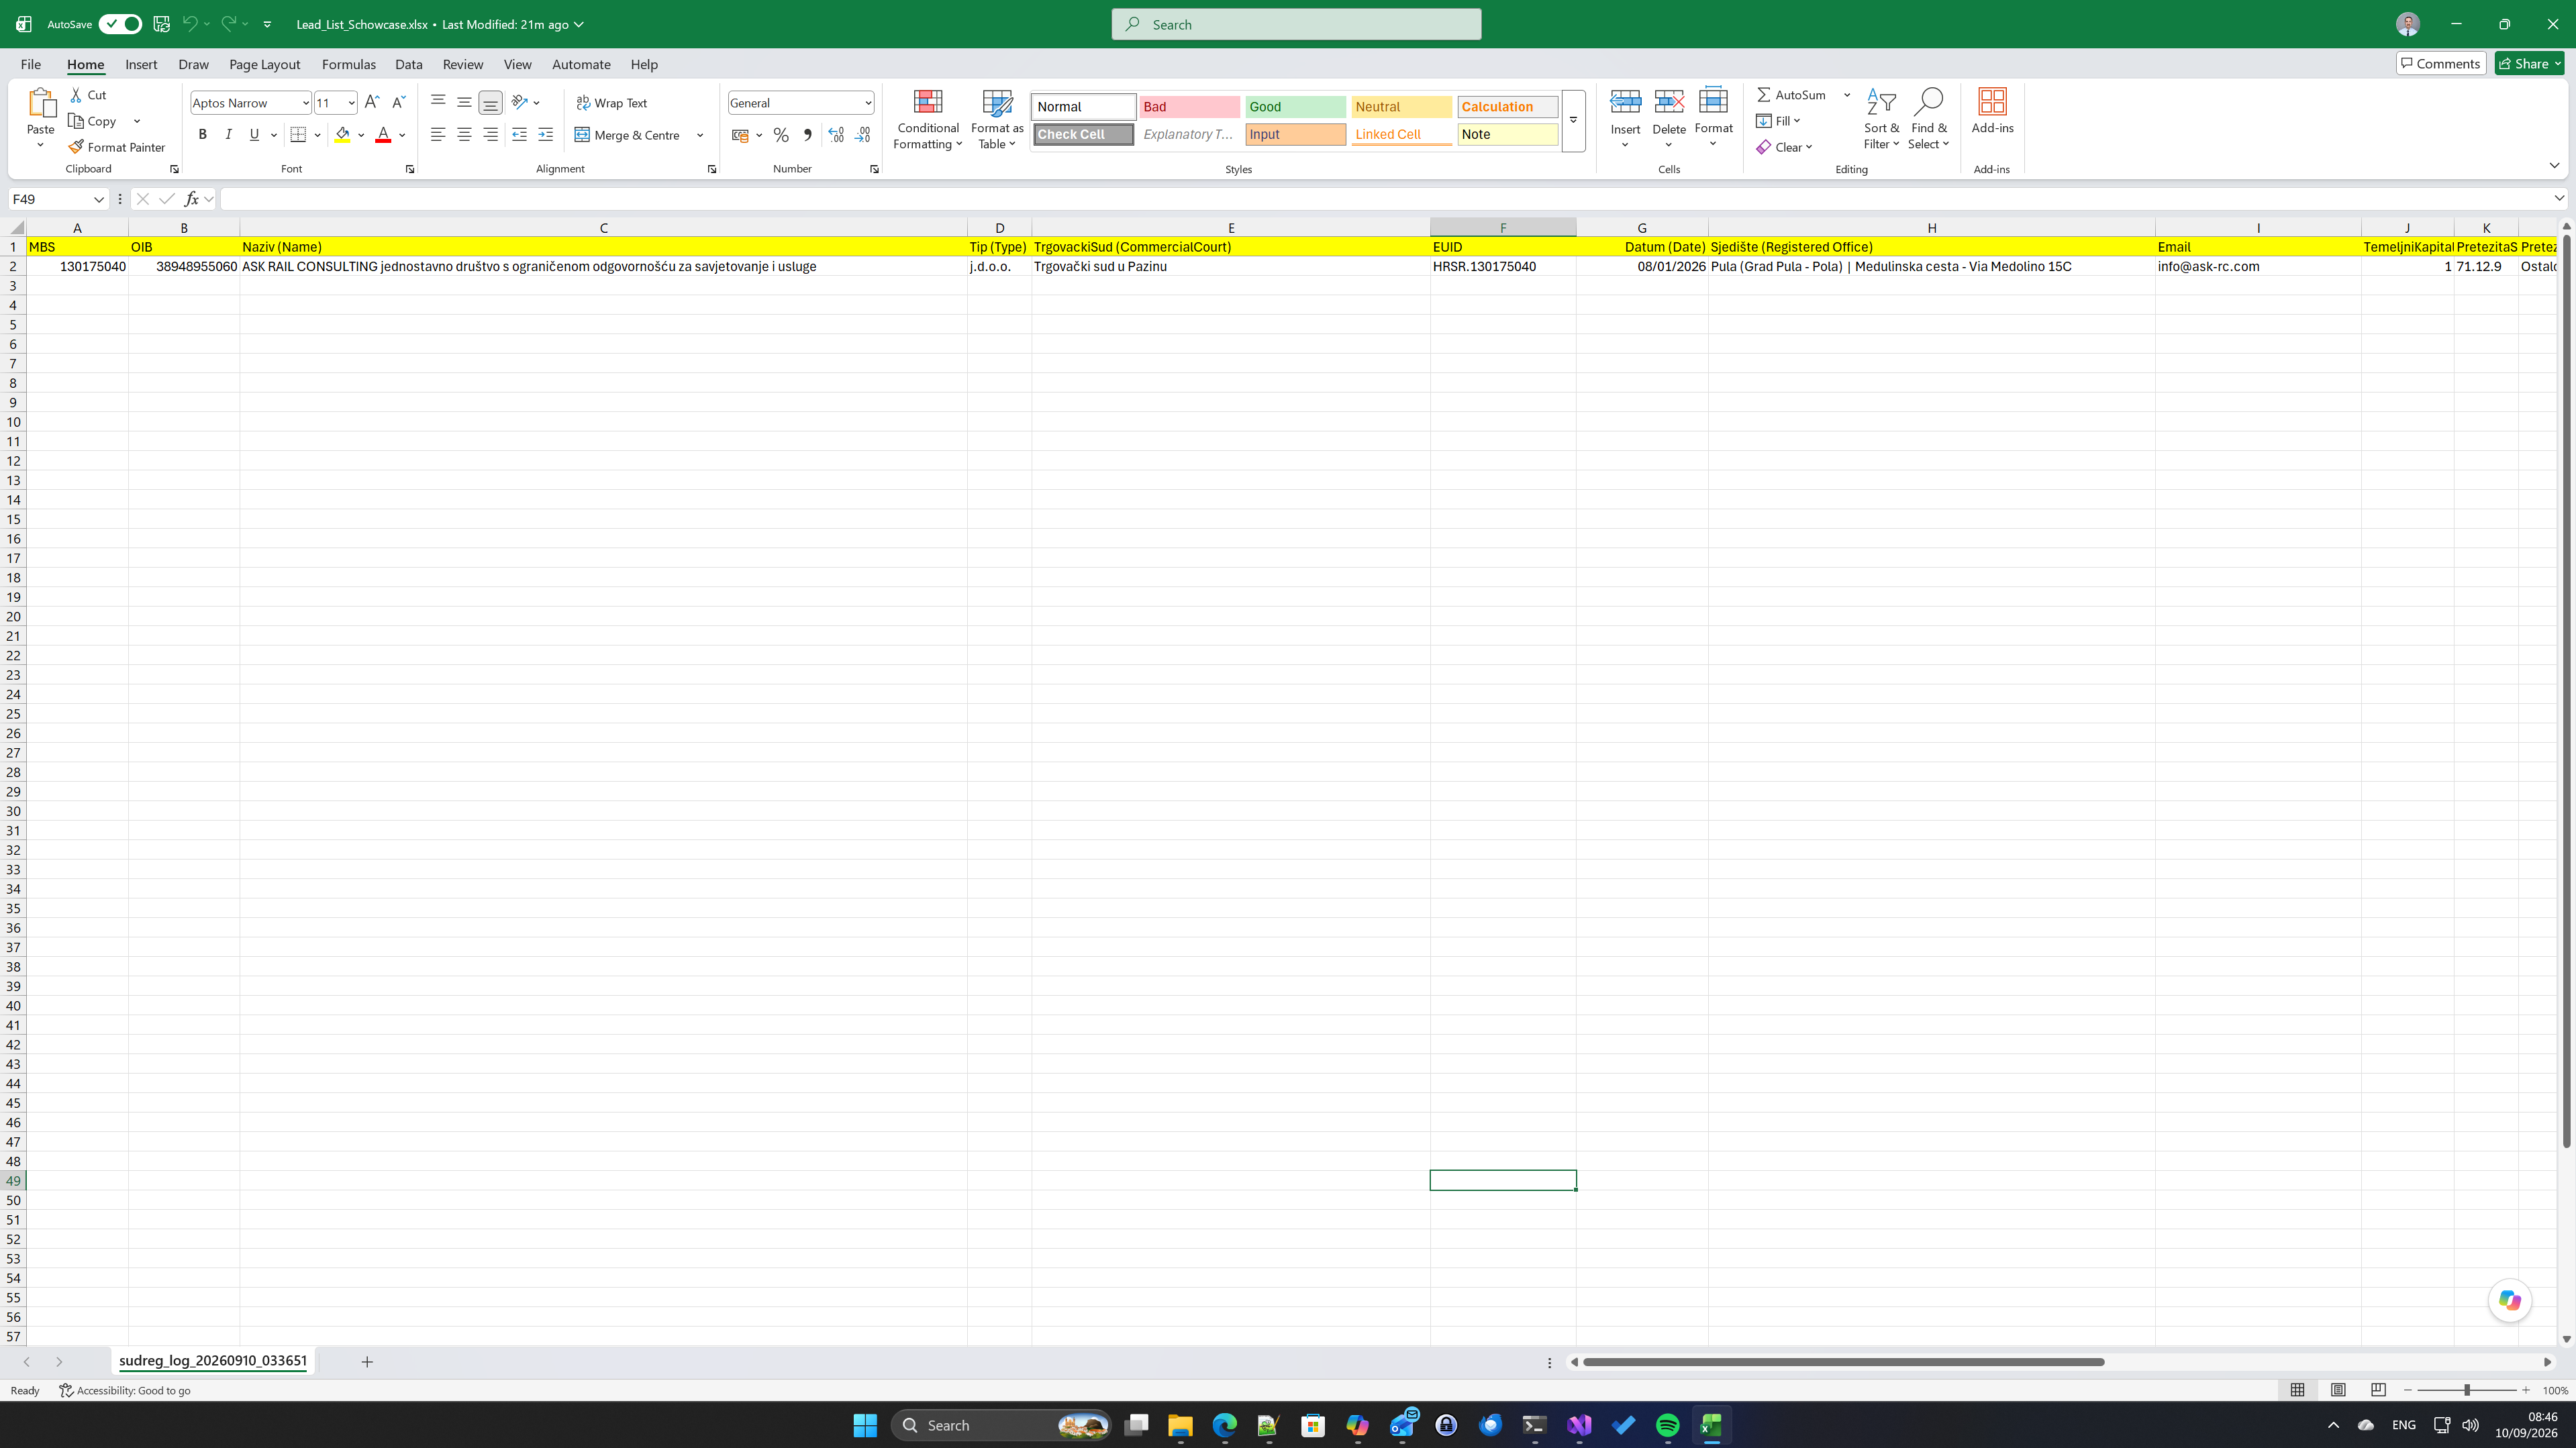This screenshot has width=2576, height=1448.
Task: Open number format General dropdown
Action: (x=867, y=103)
